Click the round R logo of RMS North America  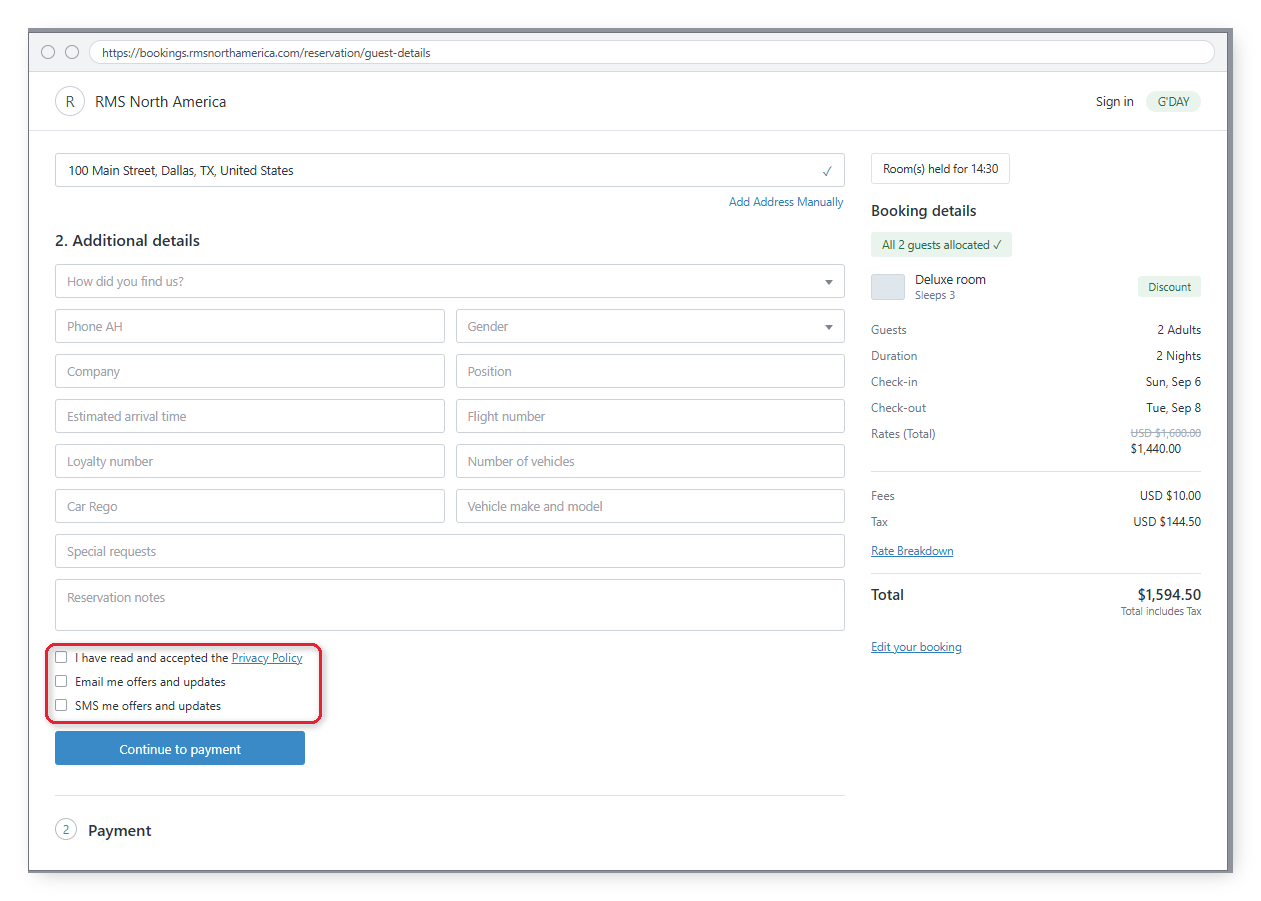[x=70, y=101]
